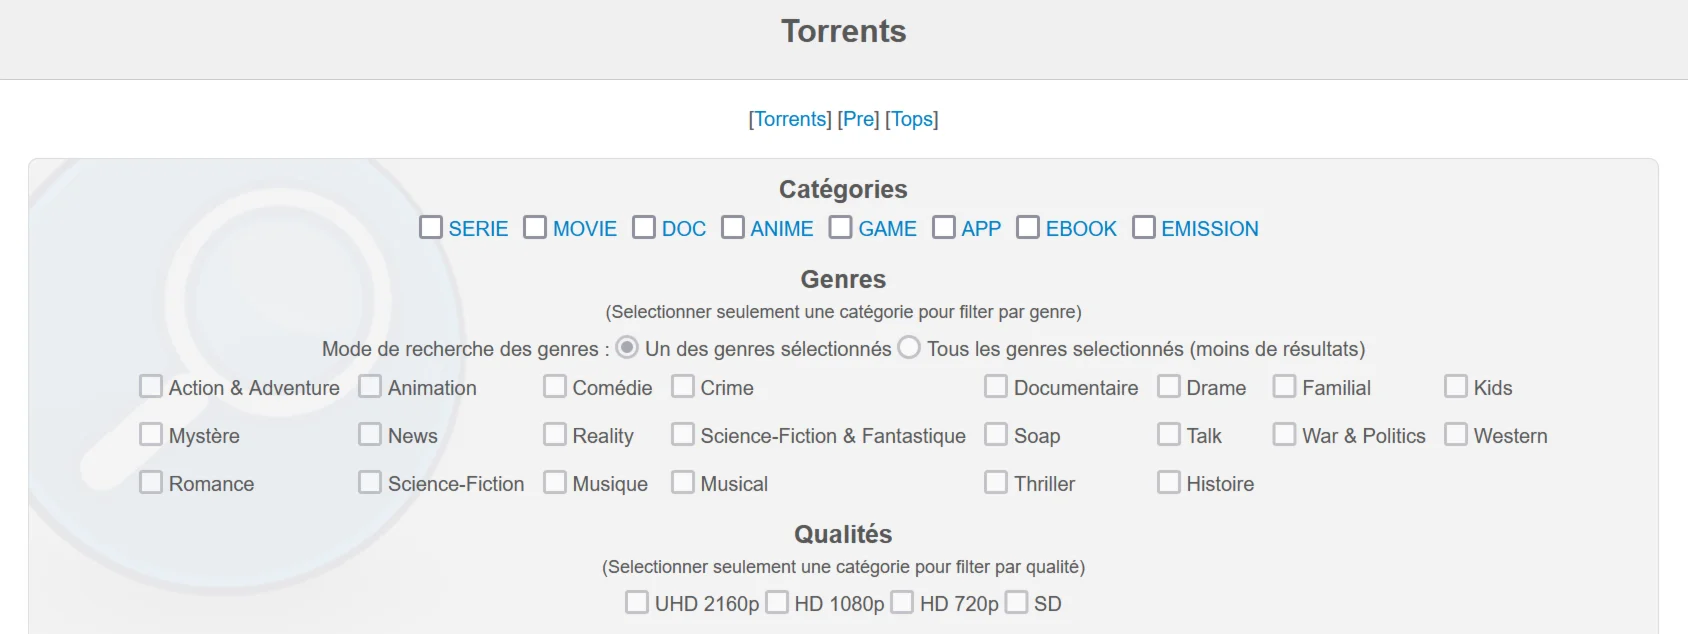The height and width of the screenshot is (634, 1688).
Task: Enable the Documentaire genre checkbox
Action: pyautogui.click(x=996, y=387)
